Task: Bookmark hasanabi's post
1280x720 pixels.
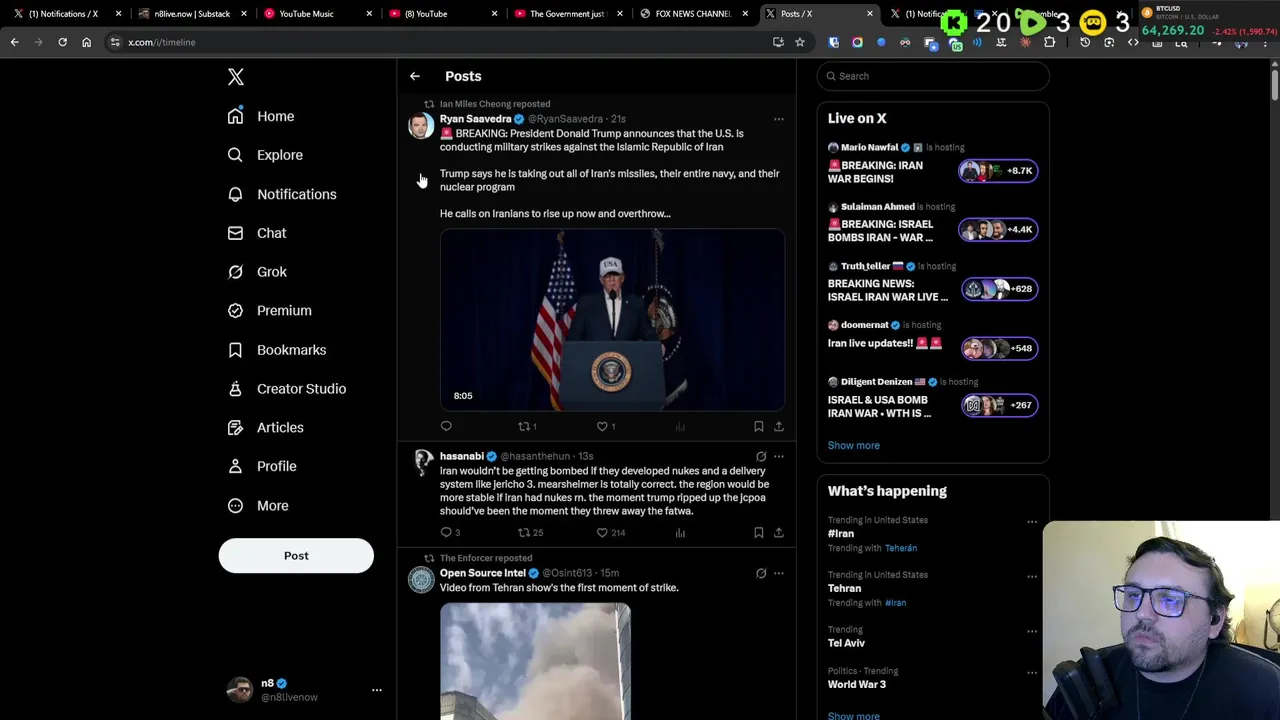Action: tap(758, 533)
